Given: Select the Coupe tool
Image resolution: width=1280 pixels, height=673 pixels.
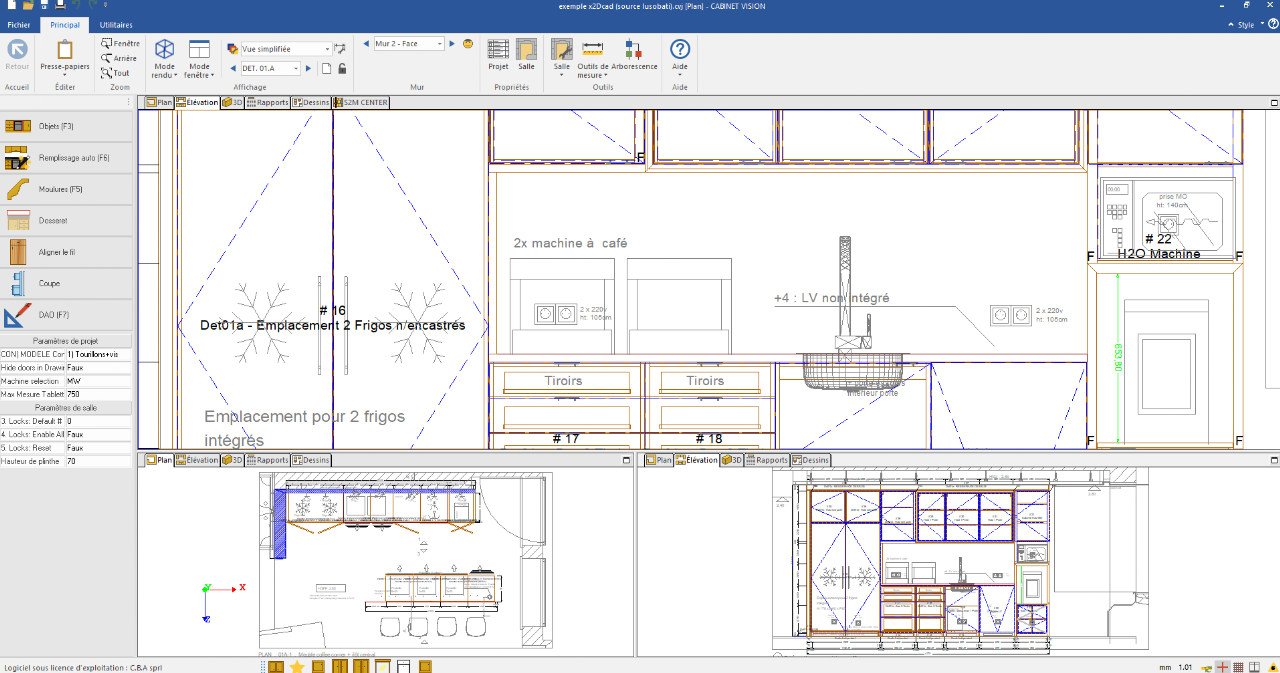Looking at the screenshot, I should tap(66, 283).
